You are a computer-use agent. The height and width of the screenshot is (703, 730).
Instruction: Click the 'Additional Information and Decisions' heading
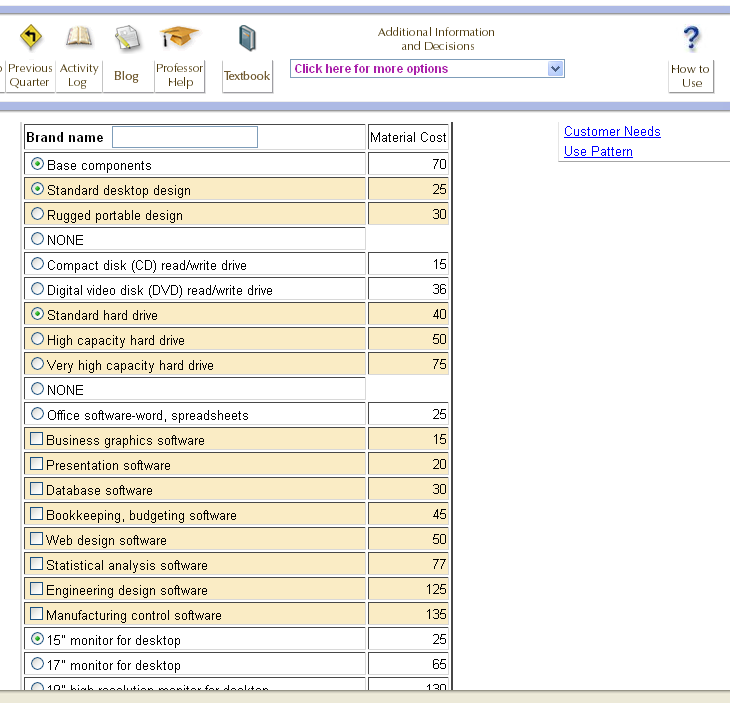[x=436, y=39]
